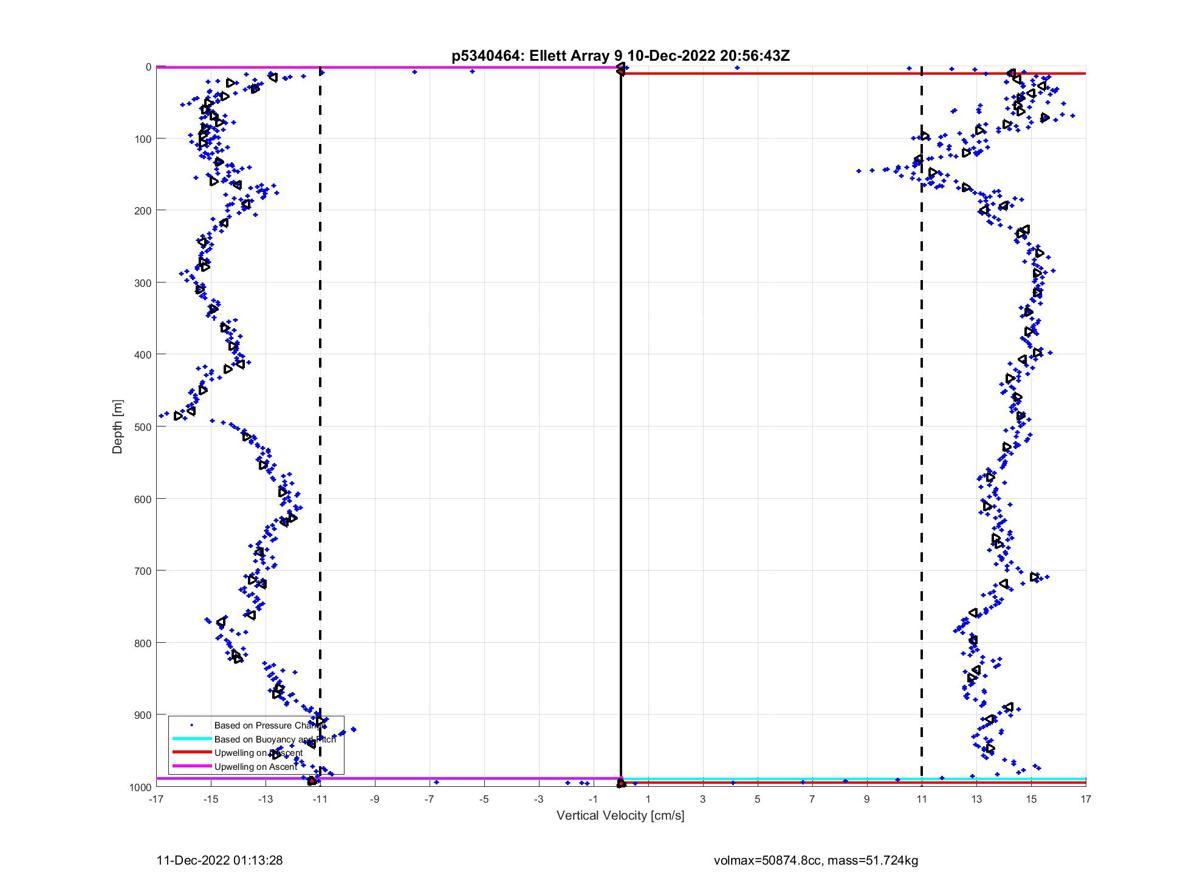This screenshot has height=885, width=1200.
Task: Click the depth tick label 200
Action: pos(142,211)
